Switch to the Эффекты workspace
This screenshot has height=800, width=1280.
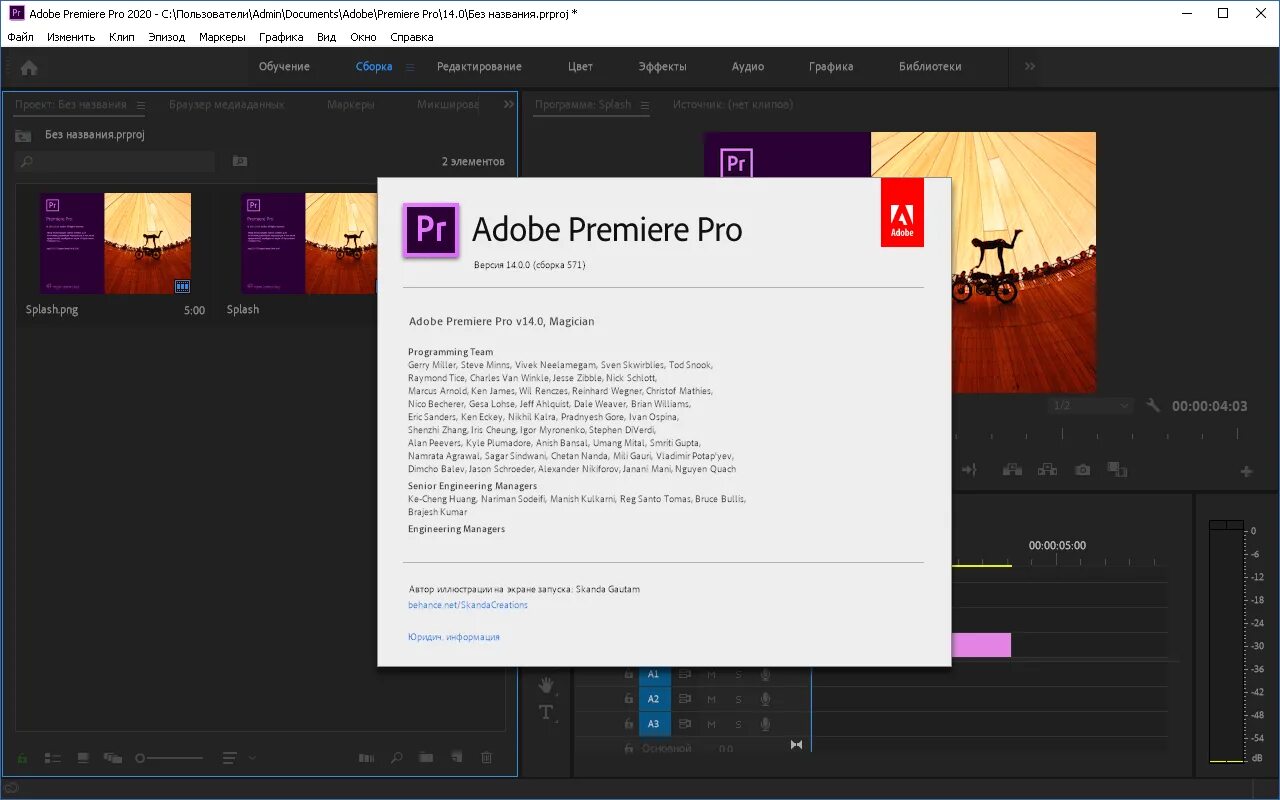(x=662, y=67)
